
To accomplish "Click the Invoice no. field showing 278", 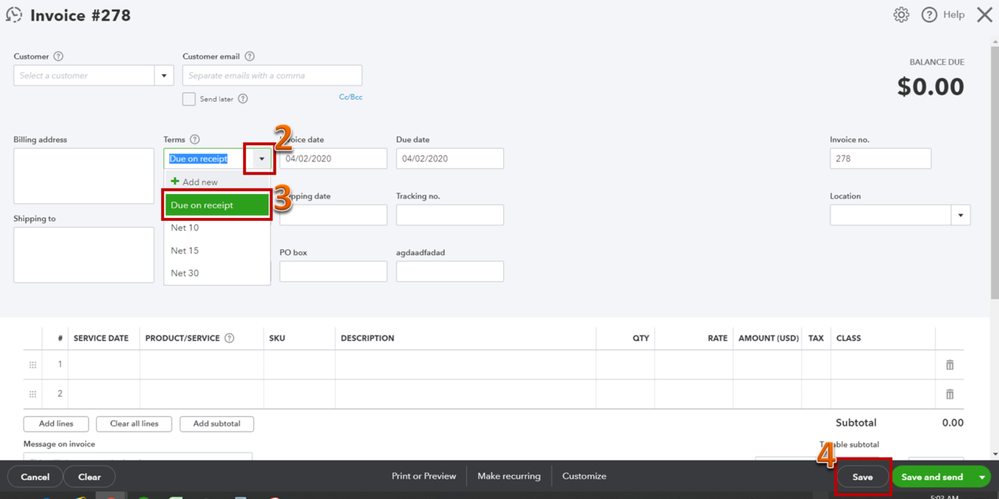I will point(880,159).
